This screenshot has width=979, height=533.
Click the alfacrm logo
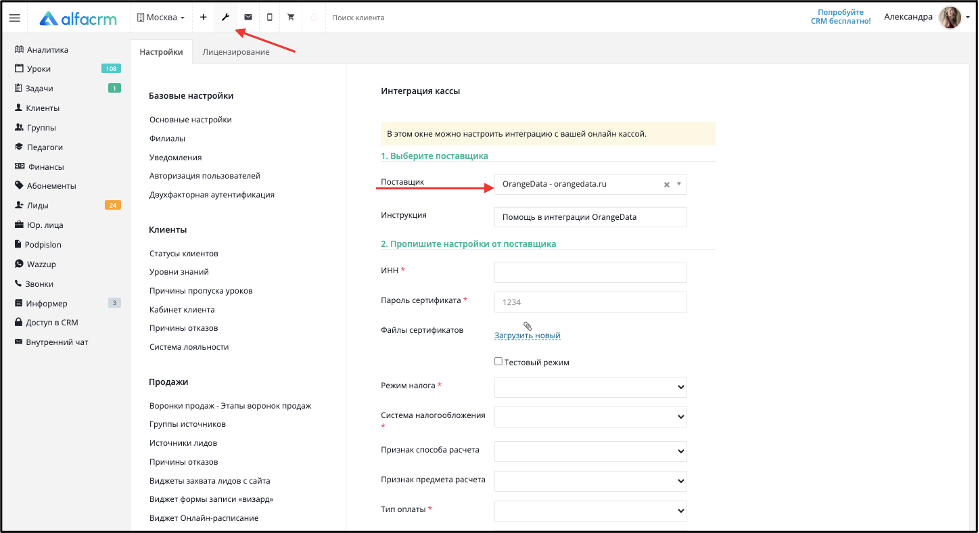78,19
